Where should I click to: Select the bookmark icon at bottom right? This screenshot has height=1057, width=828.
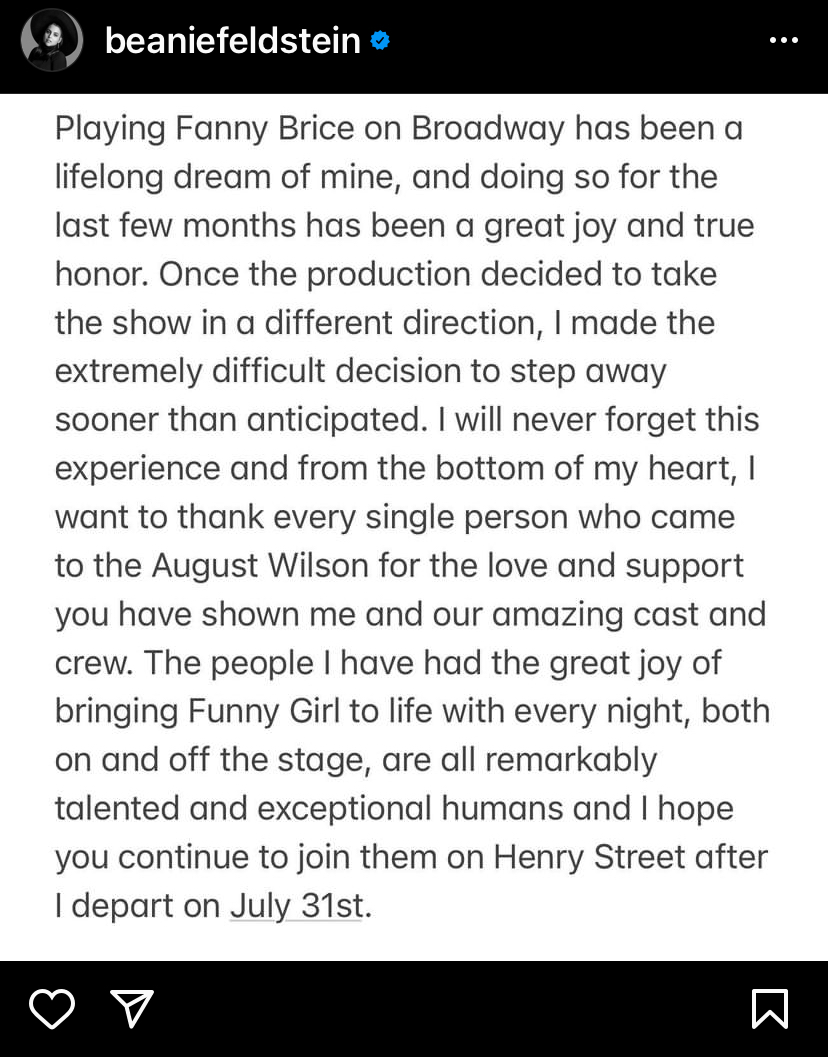(x=770, y=1009)
